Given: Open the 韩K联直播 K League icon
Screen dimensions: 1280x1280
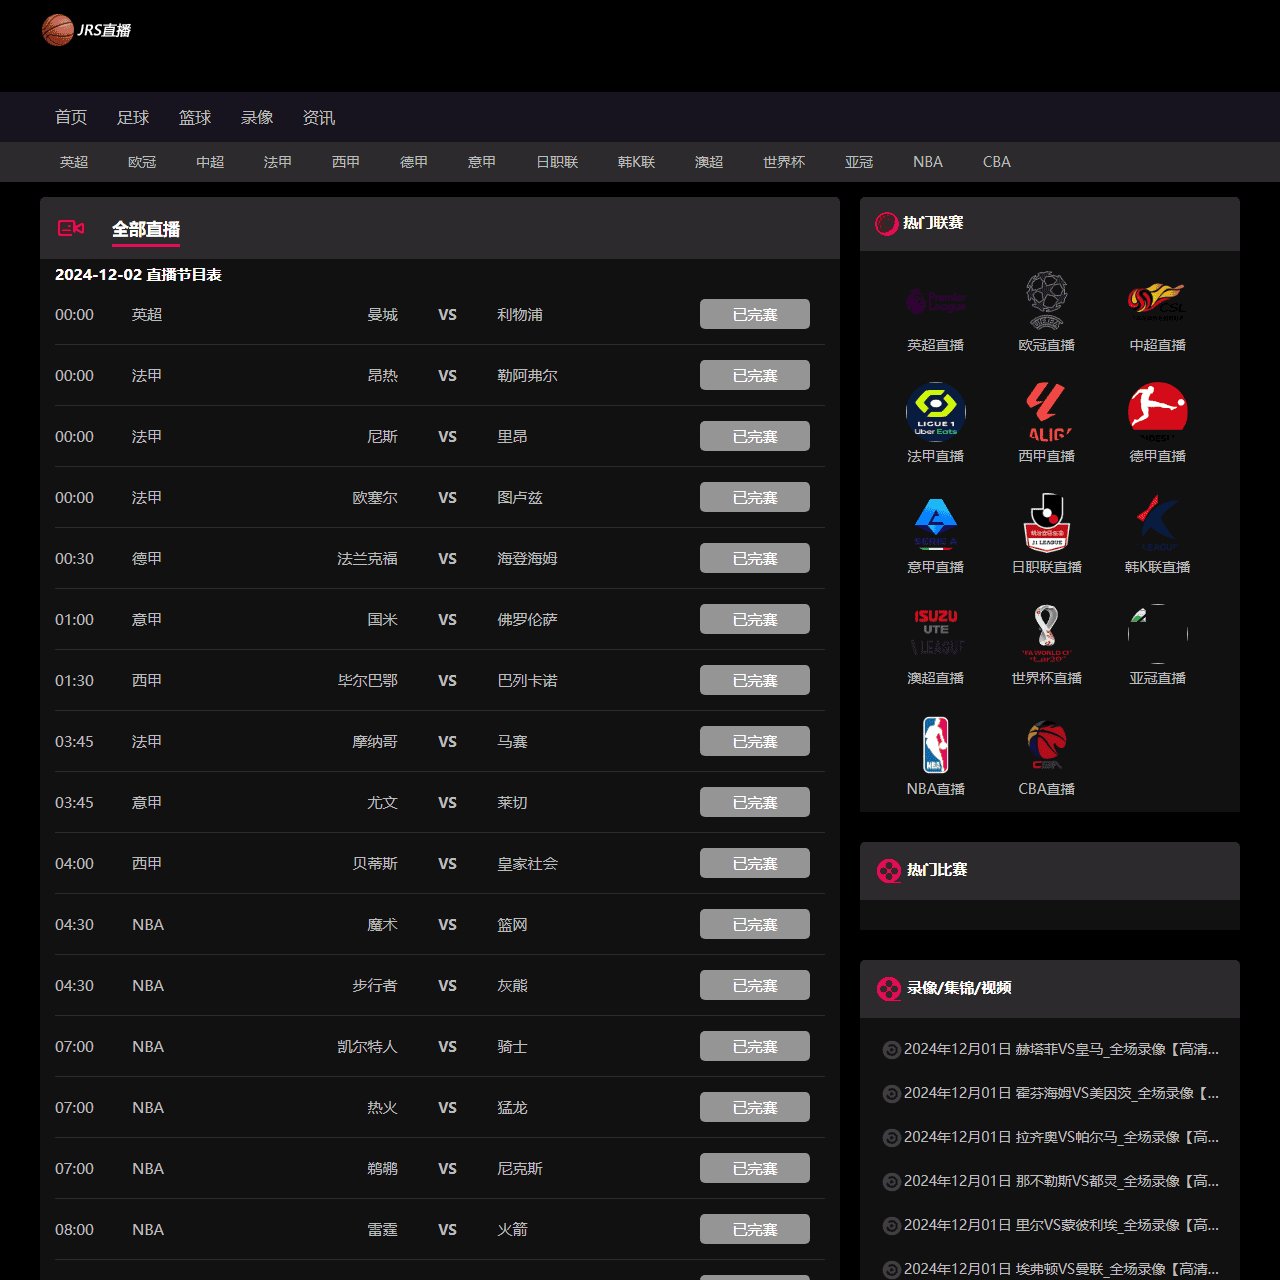Looking at the screenshot, I should 1158,523.
